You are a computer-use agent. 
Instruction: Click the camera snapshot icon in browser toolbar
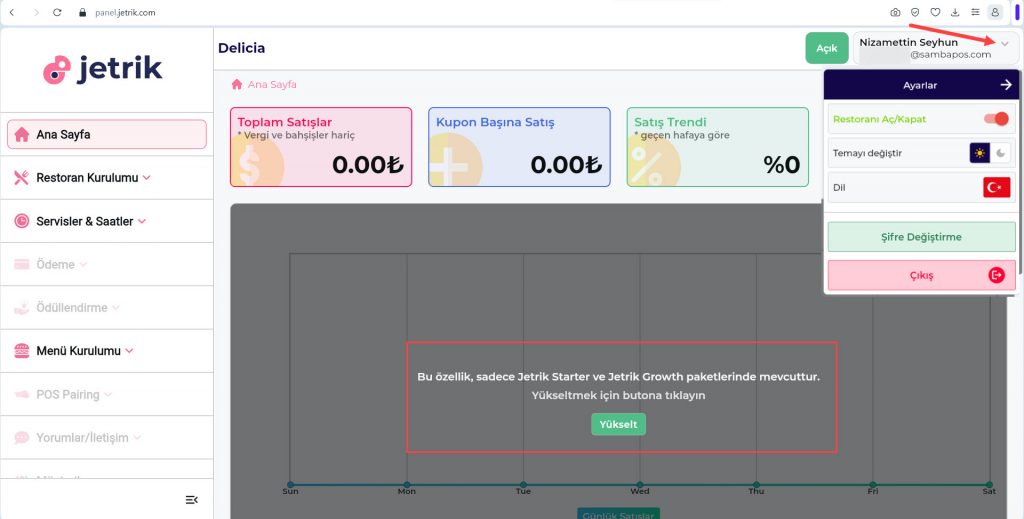coord(895,12)
